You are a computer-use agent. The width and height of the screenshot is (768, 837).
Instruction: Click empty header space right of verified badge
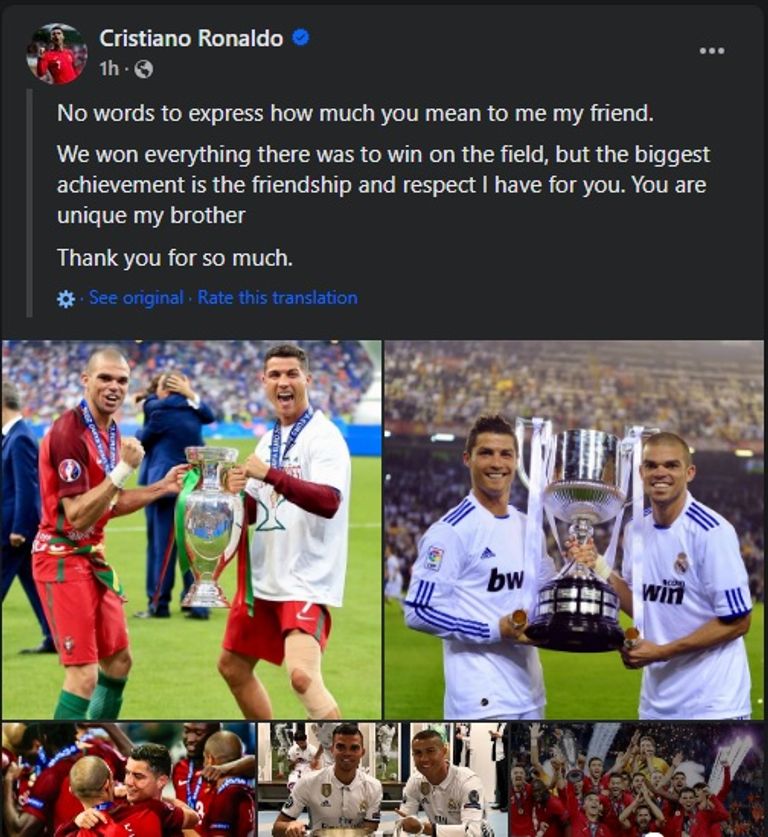[500, 40]
